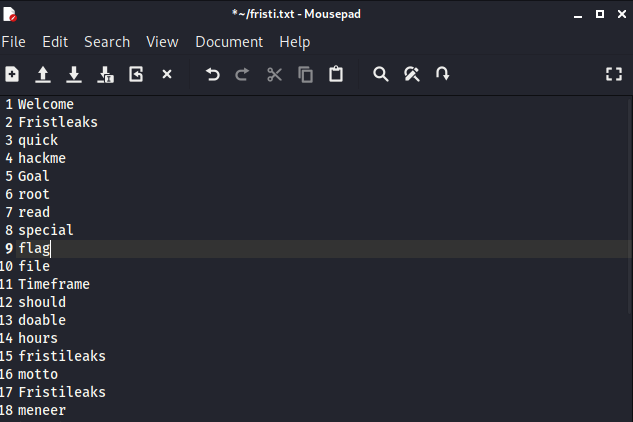The width and height of the screenshot is (633, 422).
Task: Click the Go to line icon
Action: [442, 74]
